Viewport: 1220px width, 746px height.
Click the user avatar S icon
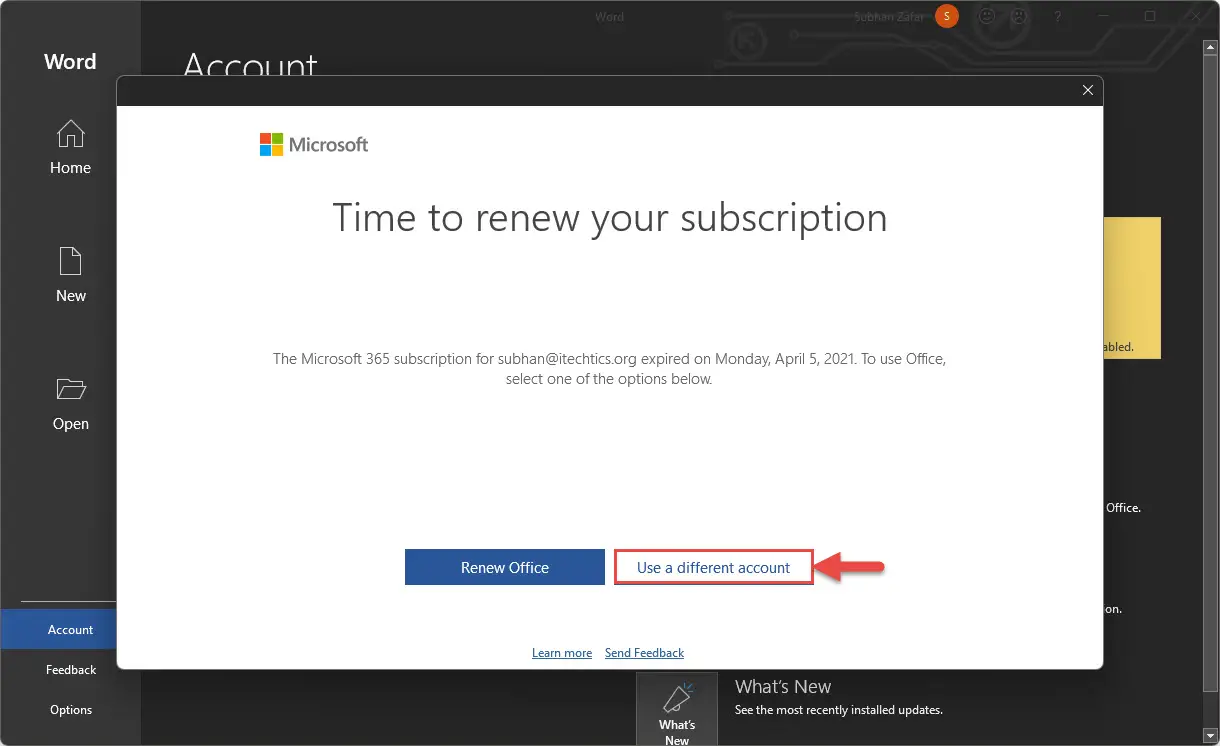coord(946,16)
